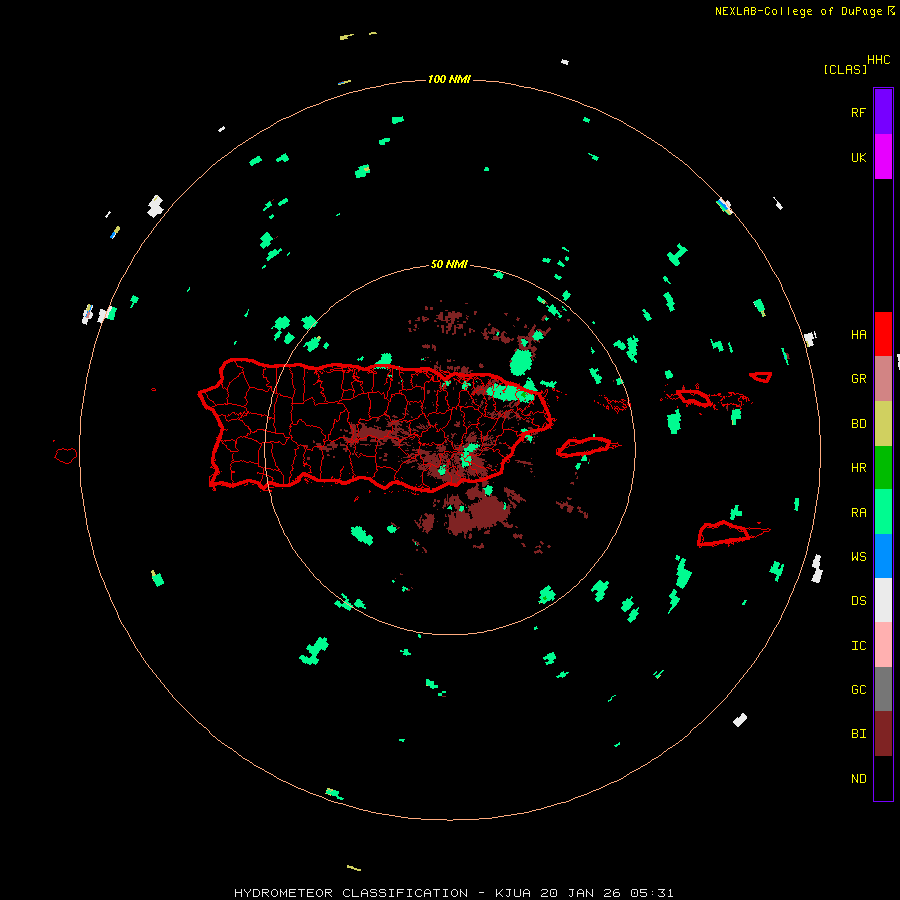Click the St. Croix island outline
The width and height of the screenshot is (900, 900).
[723, 533]
